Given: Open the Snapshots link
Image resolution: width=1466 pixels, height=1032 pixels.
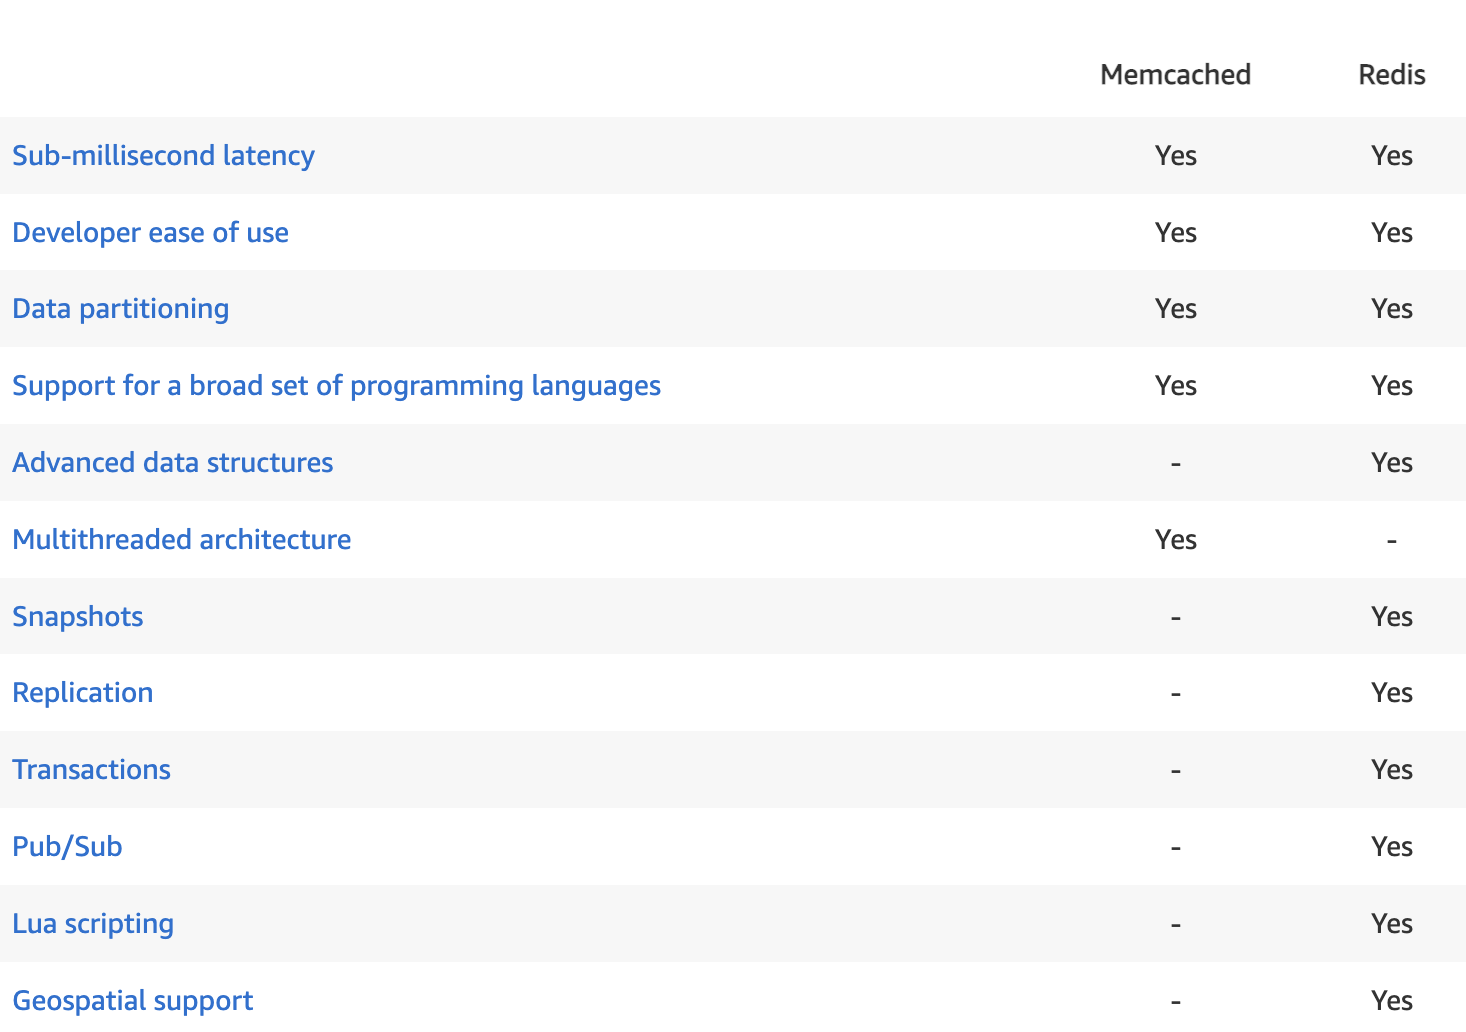Looking at the screenshot, I should (77, 617).
